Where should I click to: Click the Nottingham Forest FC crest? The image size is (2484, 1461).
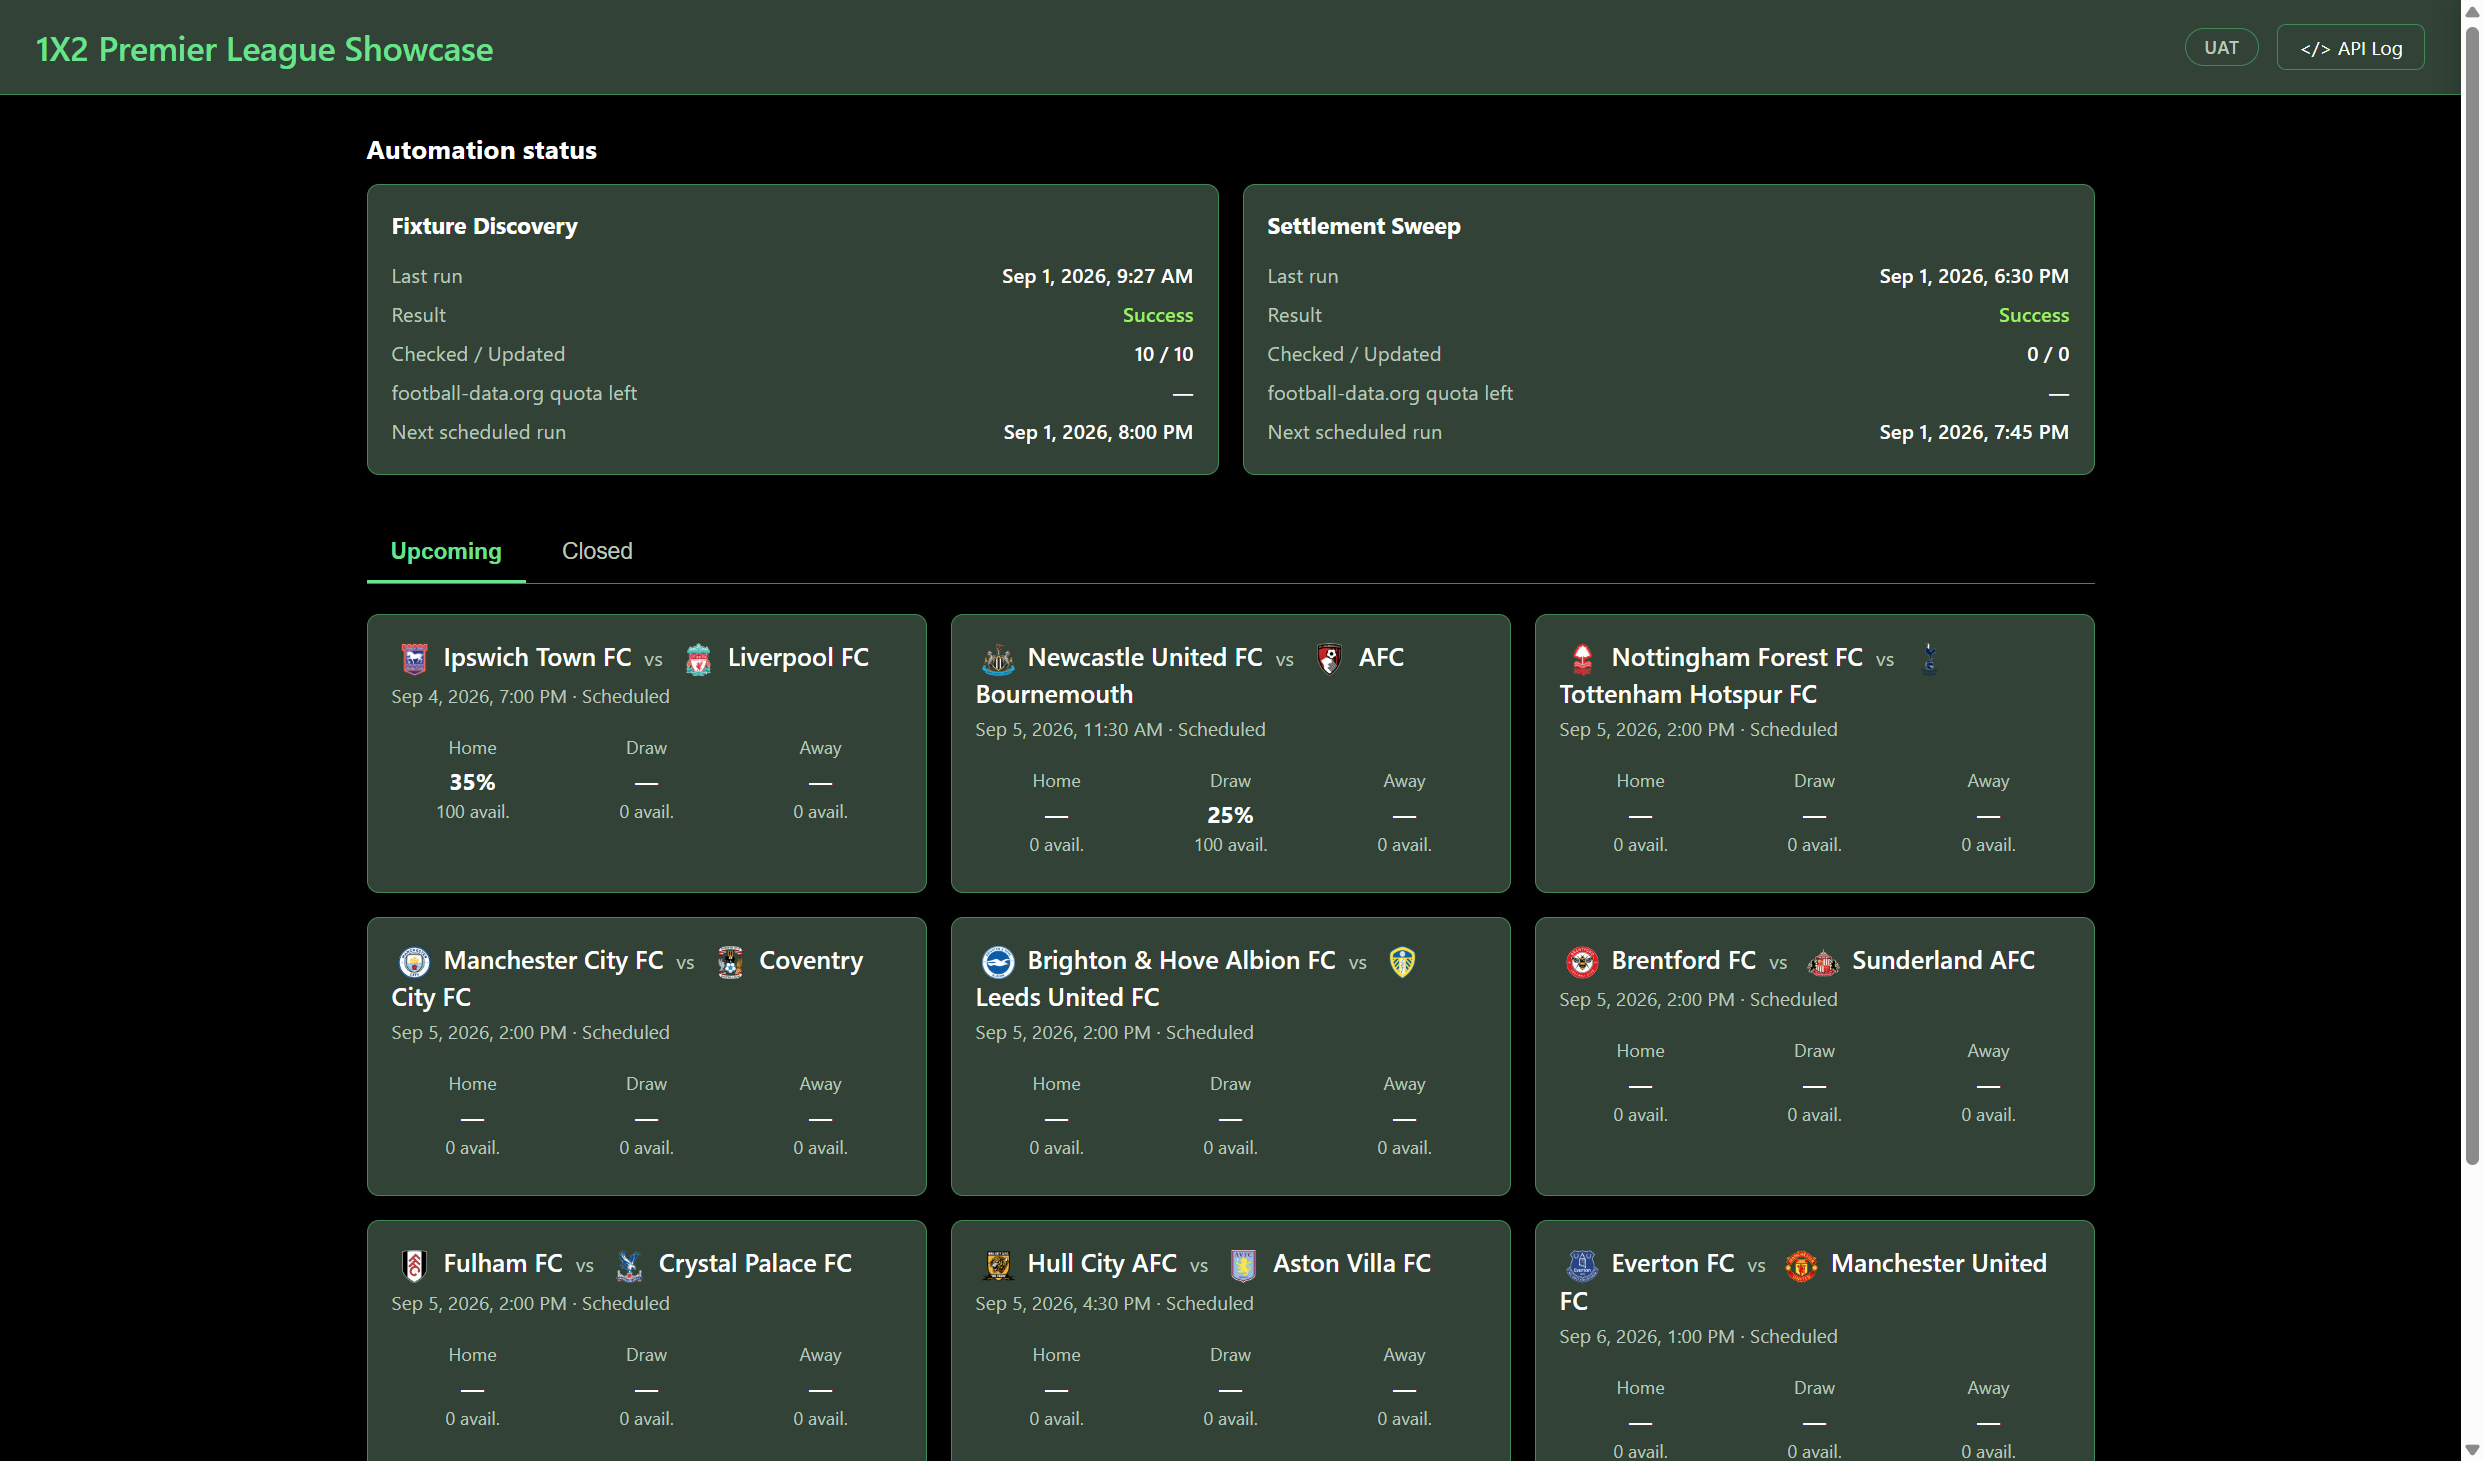tap(1582, 659)
